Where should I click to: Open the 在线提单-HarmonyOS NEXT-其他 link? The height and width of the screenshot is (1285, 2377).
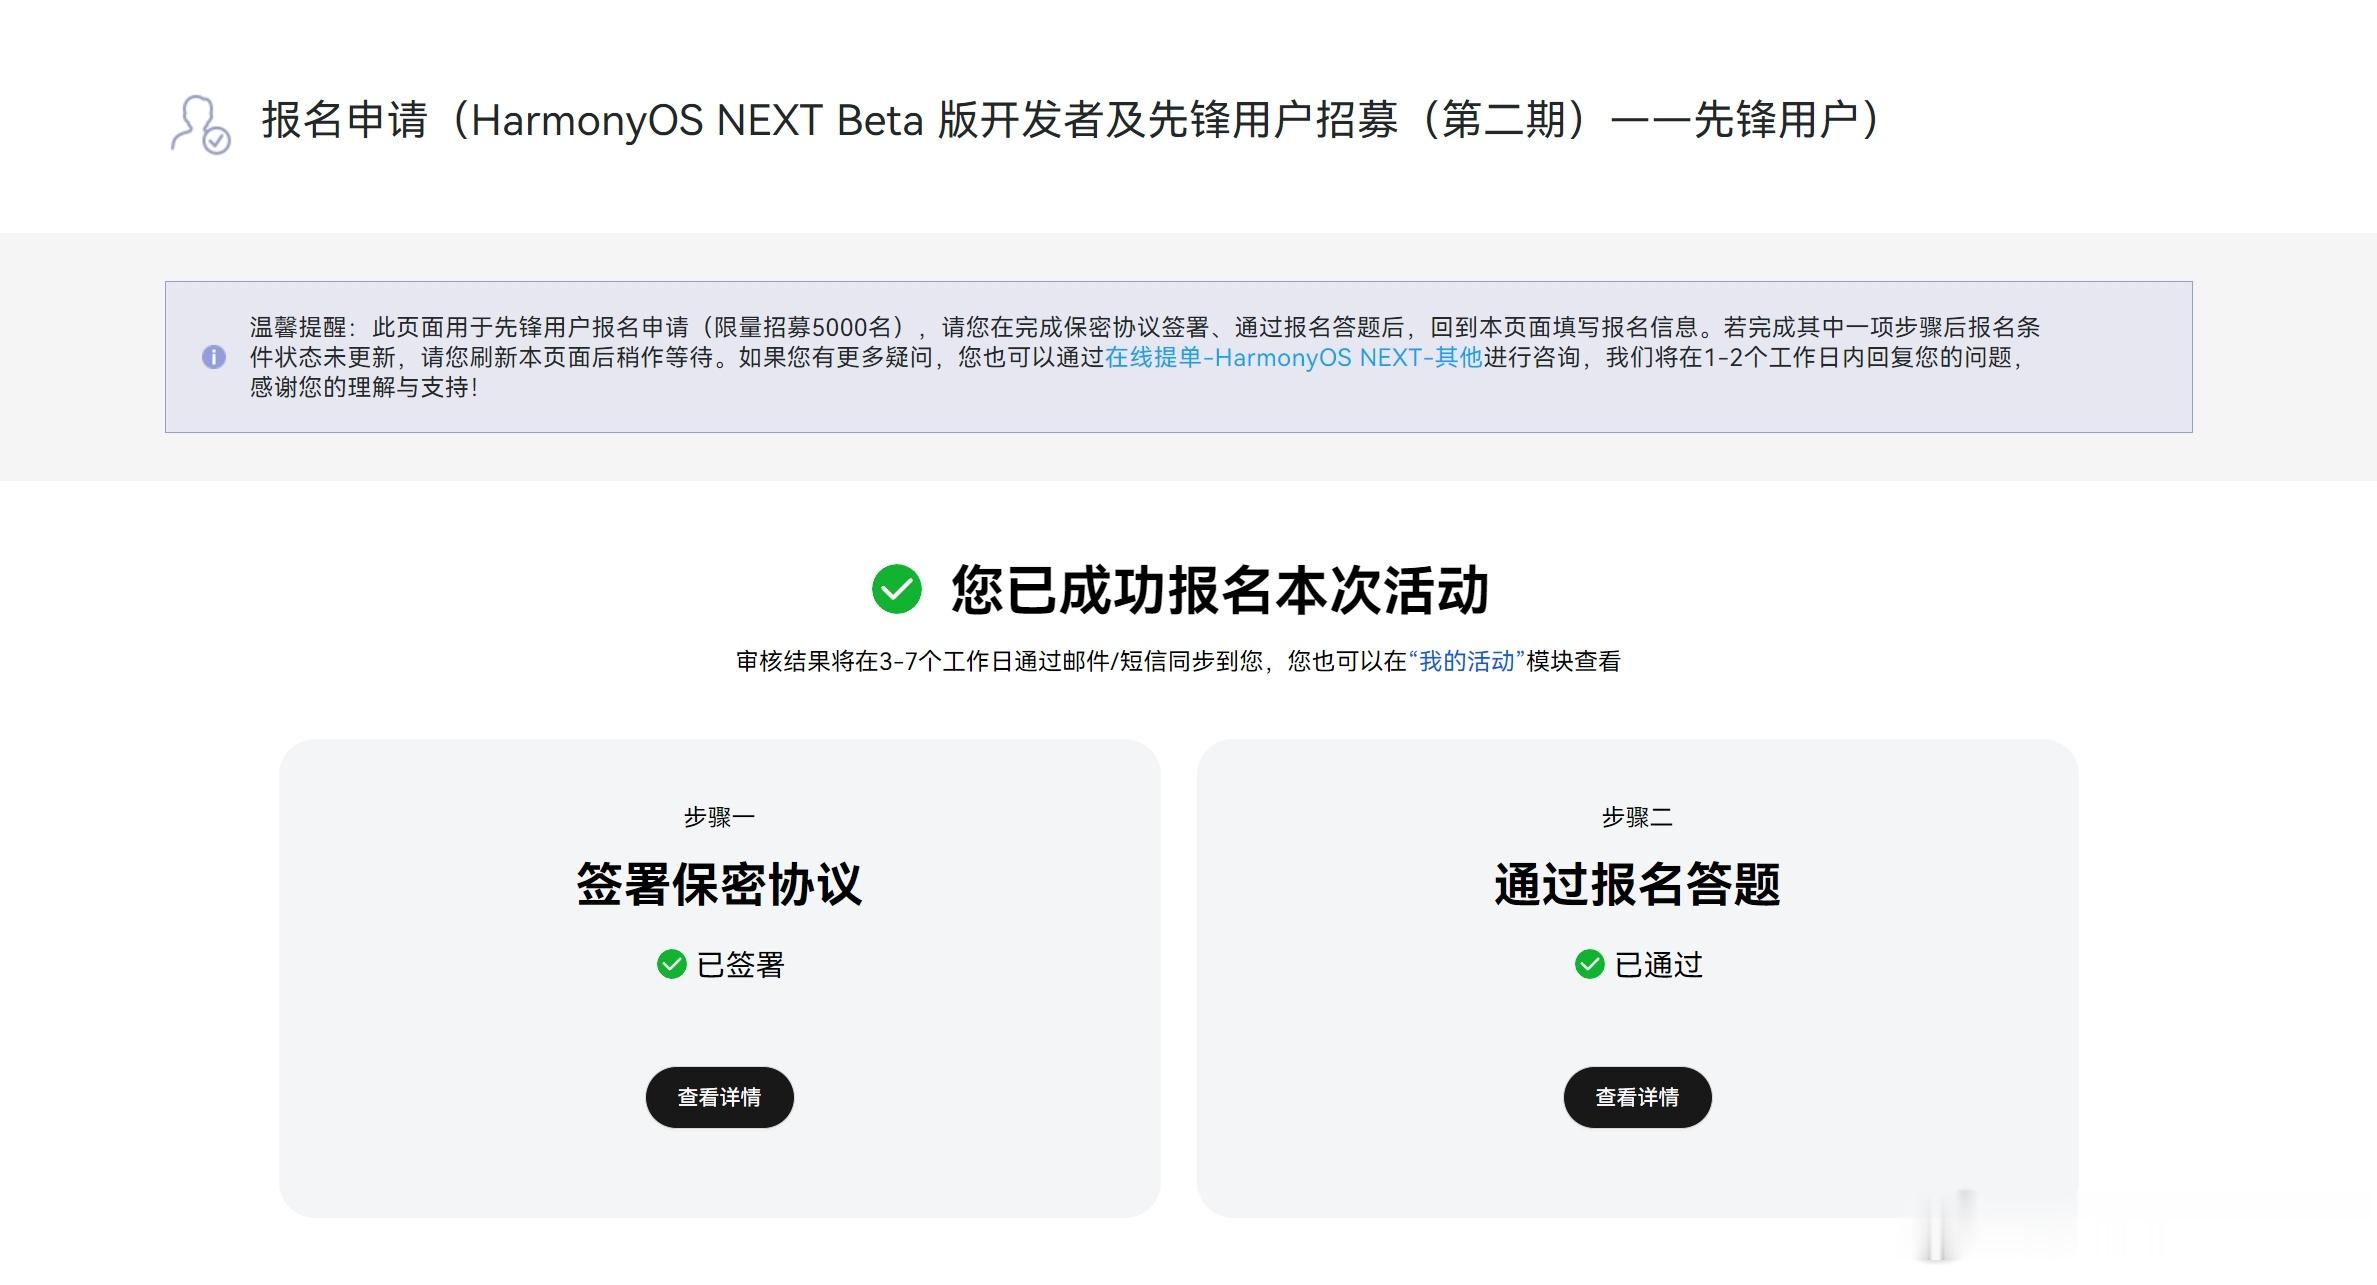pos(1293,357)
